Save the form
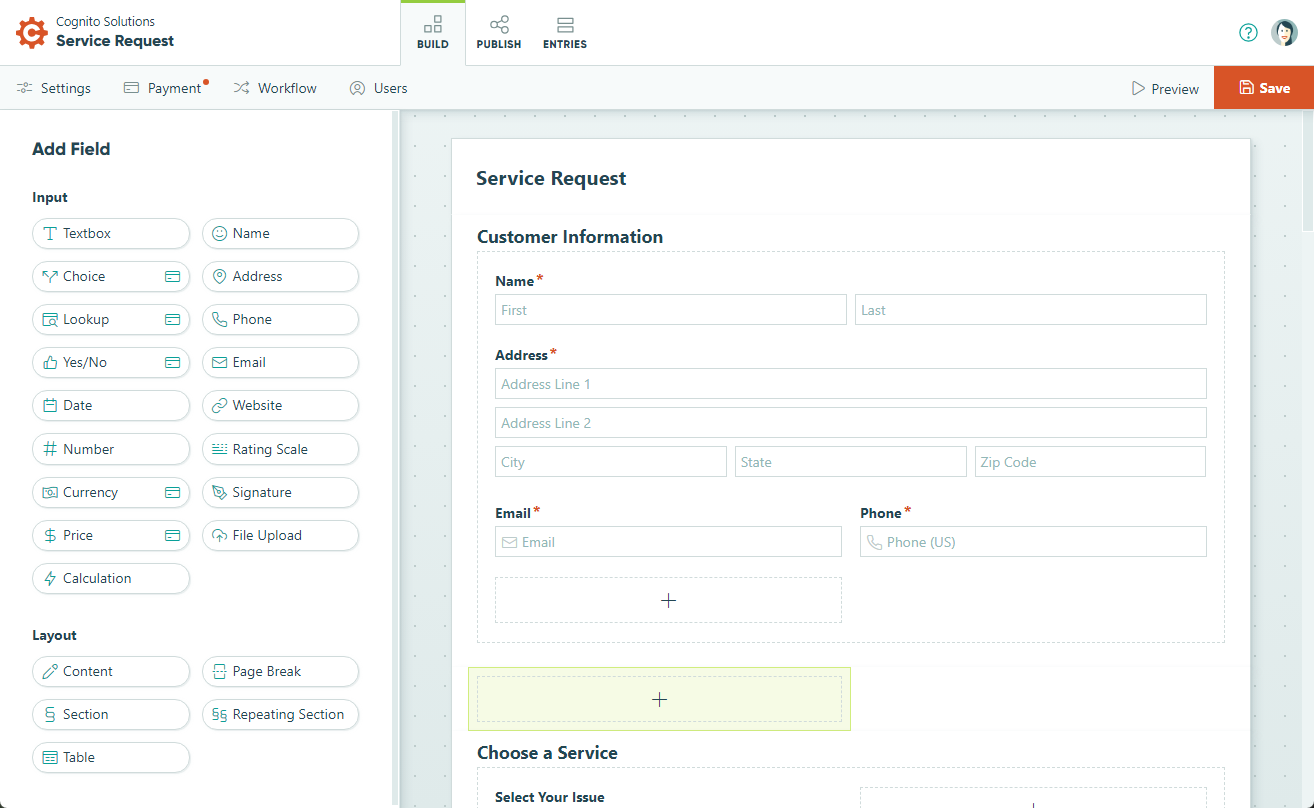 1264,88
